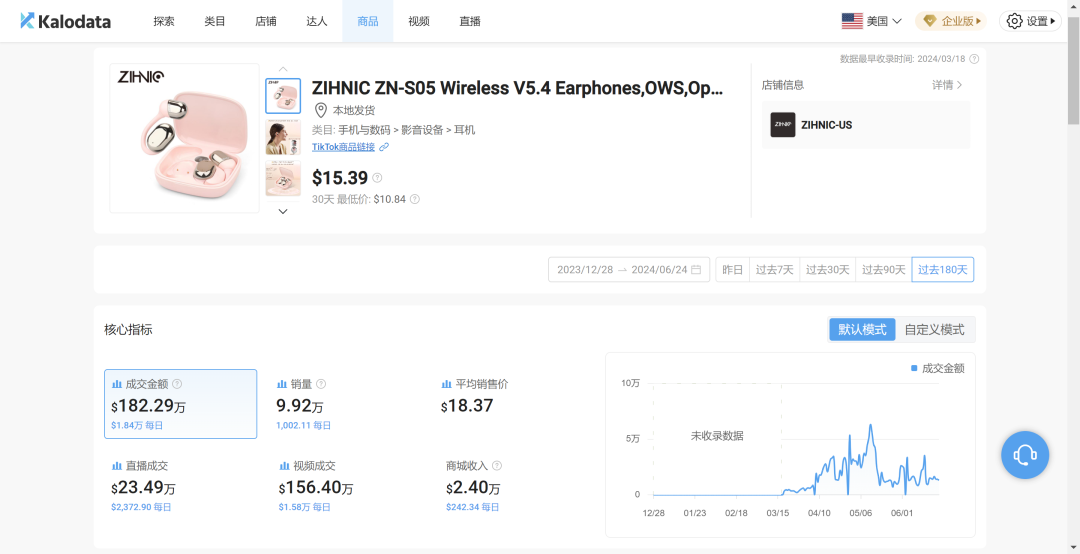The image size is (1080, 554).
Task: Click the ZIHNIC-US store logo icon
Action: coord(782,125)
